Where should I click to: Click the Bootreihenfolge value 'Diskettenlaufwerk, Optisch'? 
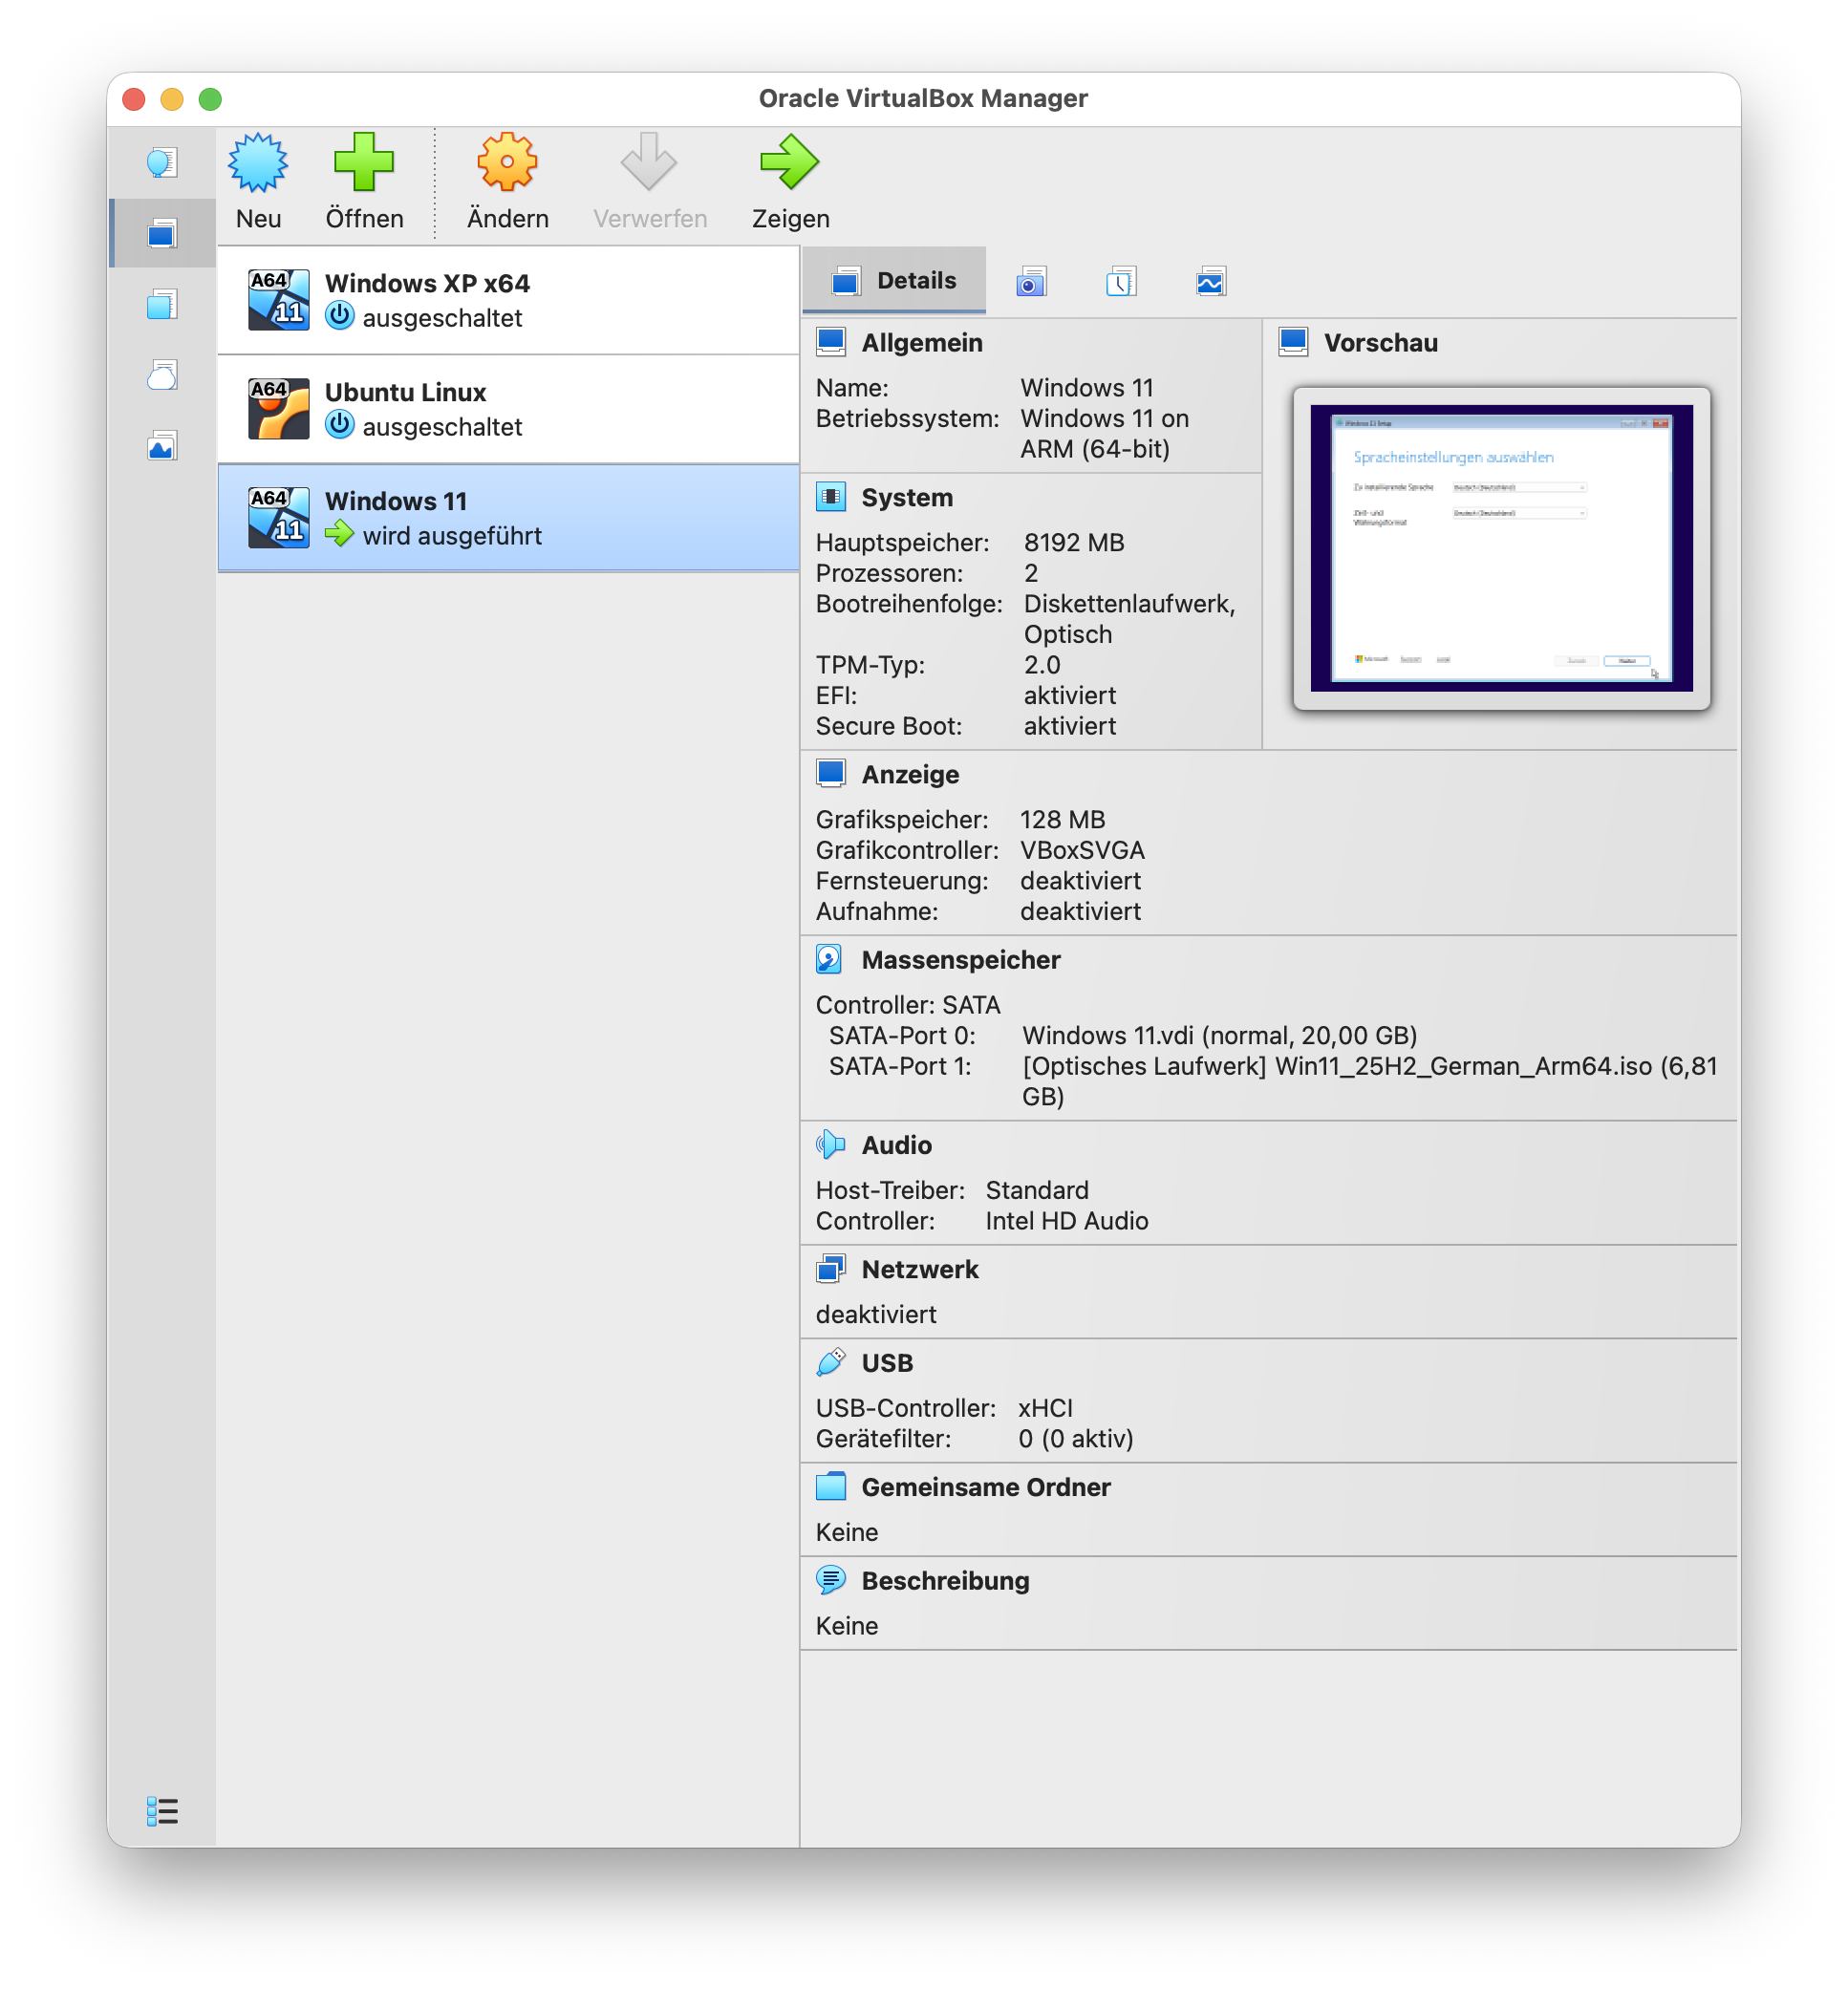(x=1130, y=619)
